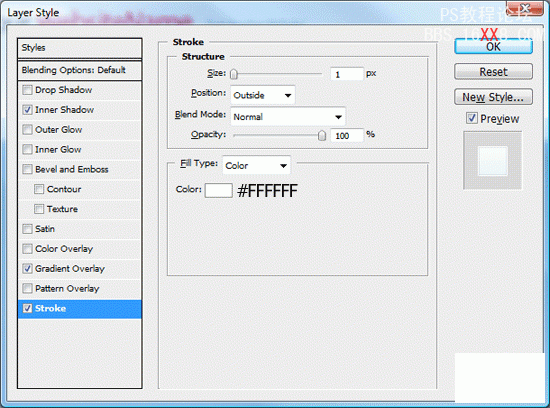
Task: Select Blending Options: Default entry
Action: (x=80, y=70)
